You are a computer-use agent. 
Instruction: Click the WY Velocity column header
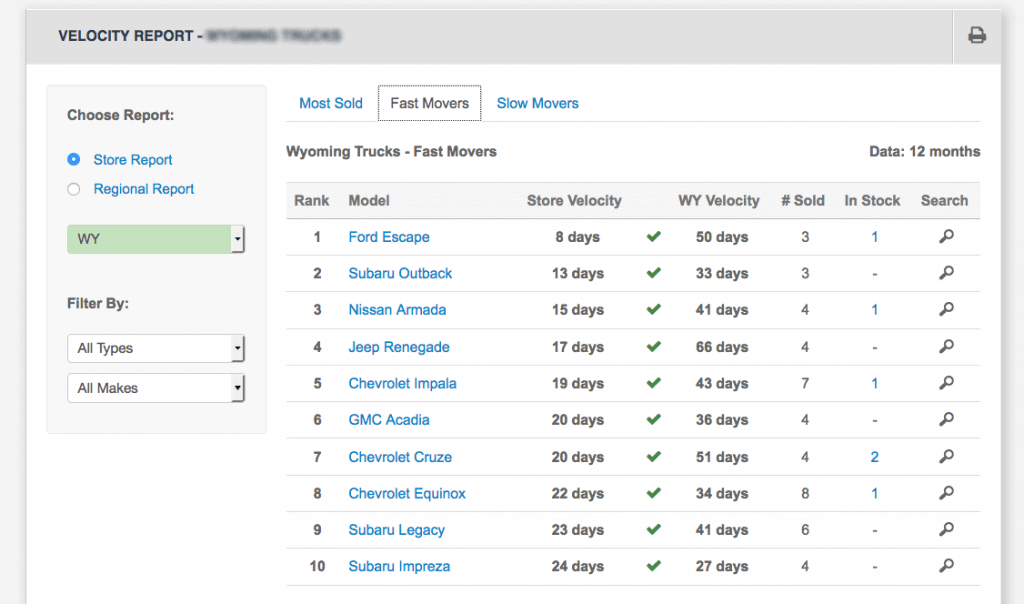point(718,200)
